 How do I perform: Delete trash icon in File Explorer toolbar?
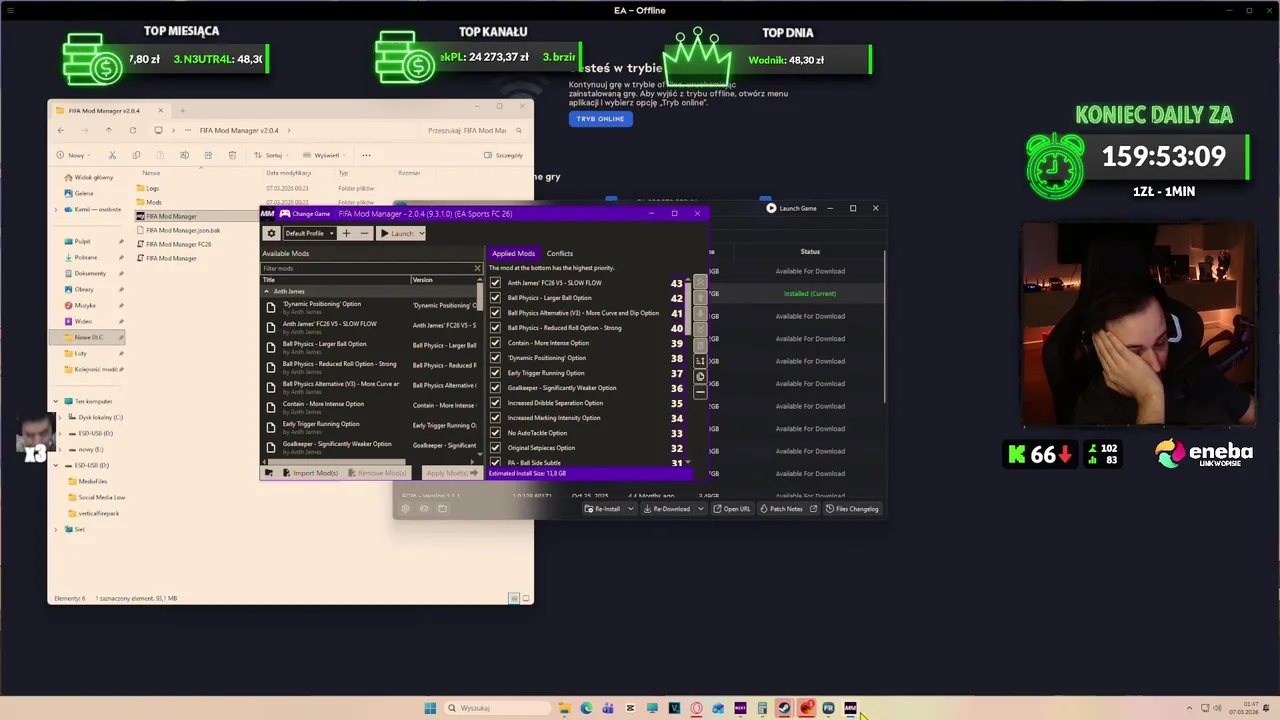click(x=232, y=155)
